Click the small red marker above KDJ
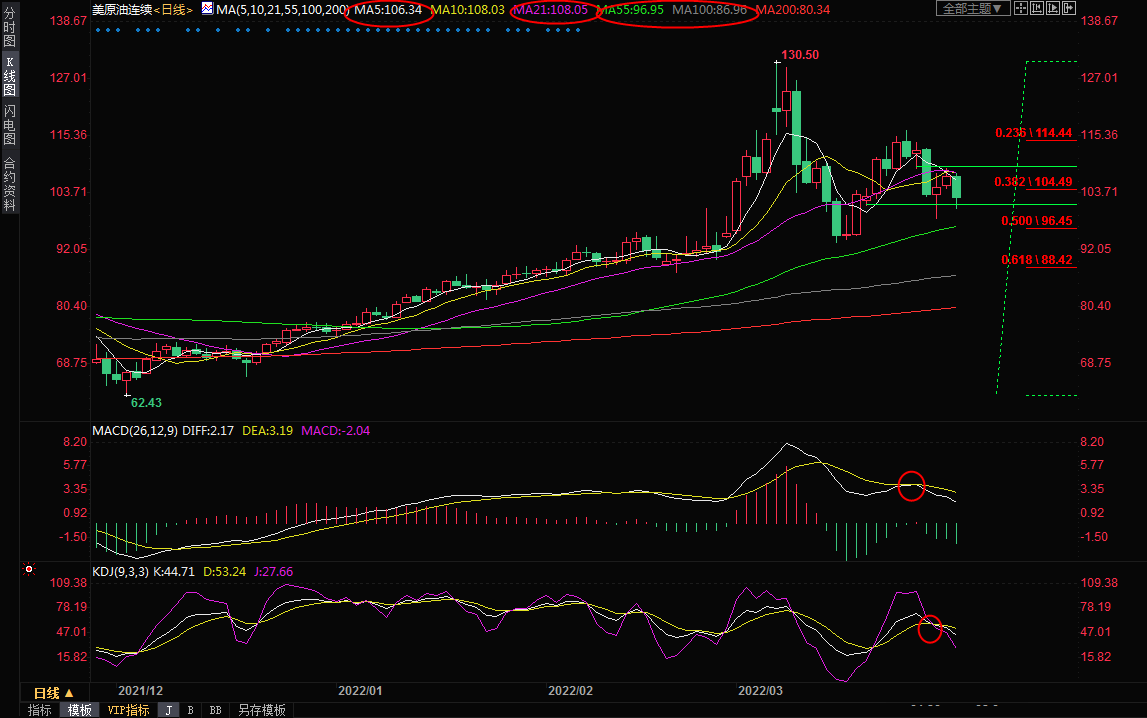 (29, 570)
